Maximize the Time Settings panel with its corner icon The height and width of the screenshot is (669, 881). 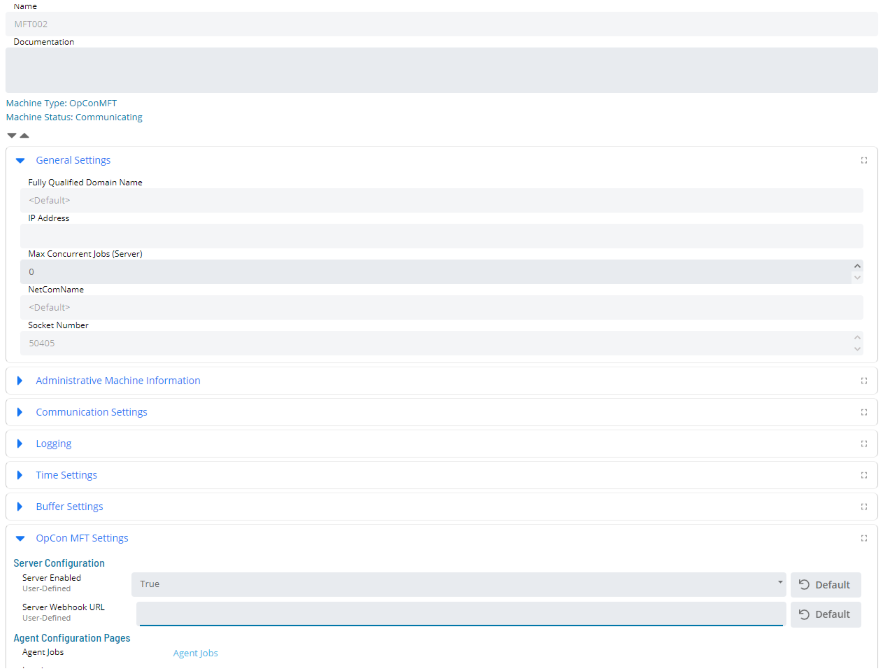pyautogui.click(x=864, y=475)
